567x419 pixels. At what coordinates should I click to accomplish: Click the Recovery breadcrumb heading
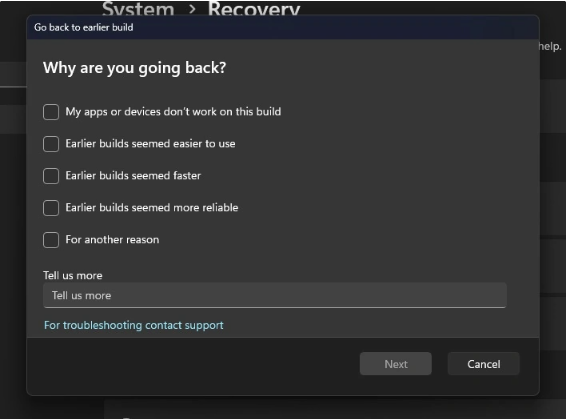(x=254, y=9)
